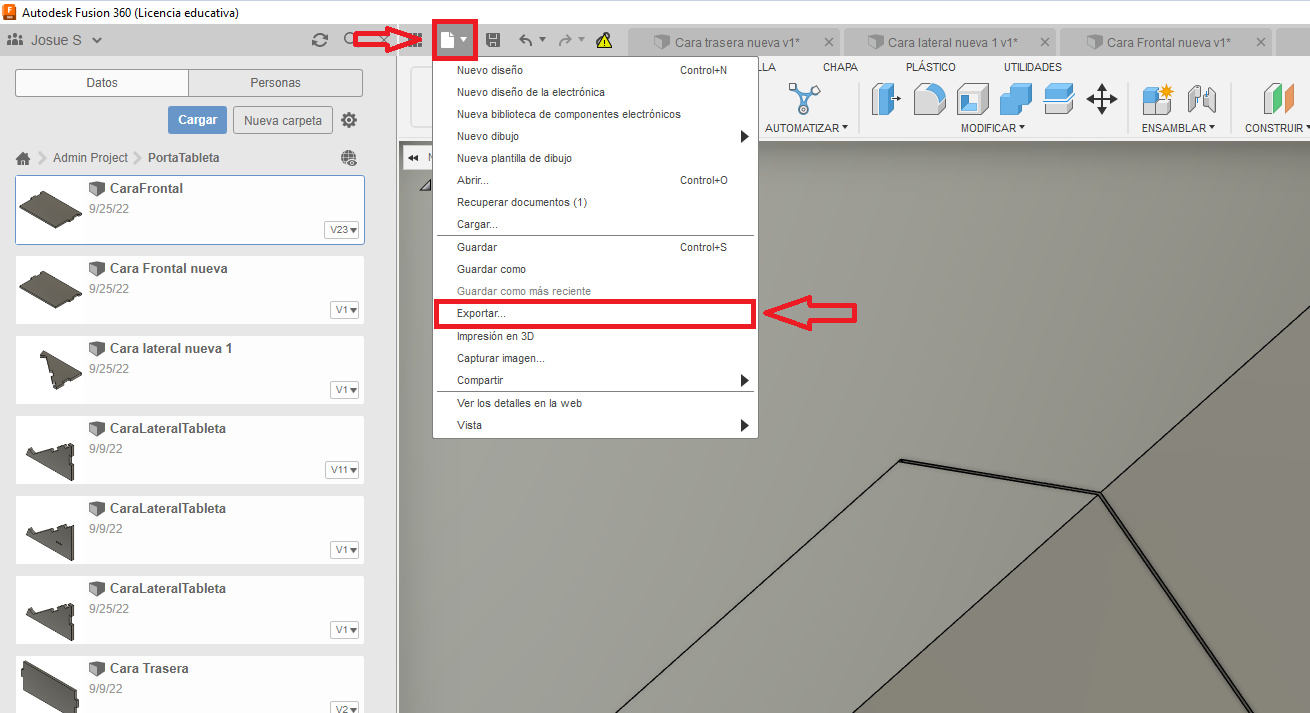Click the Save disk icon
This screenshot has width=1310, height=713.
tap(493, 40)
